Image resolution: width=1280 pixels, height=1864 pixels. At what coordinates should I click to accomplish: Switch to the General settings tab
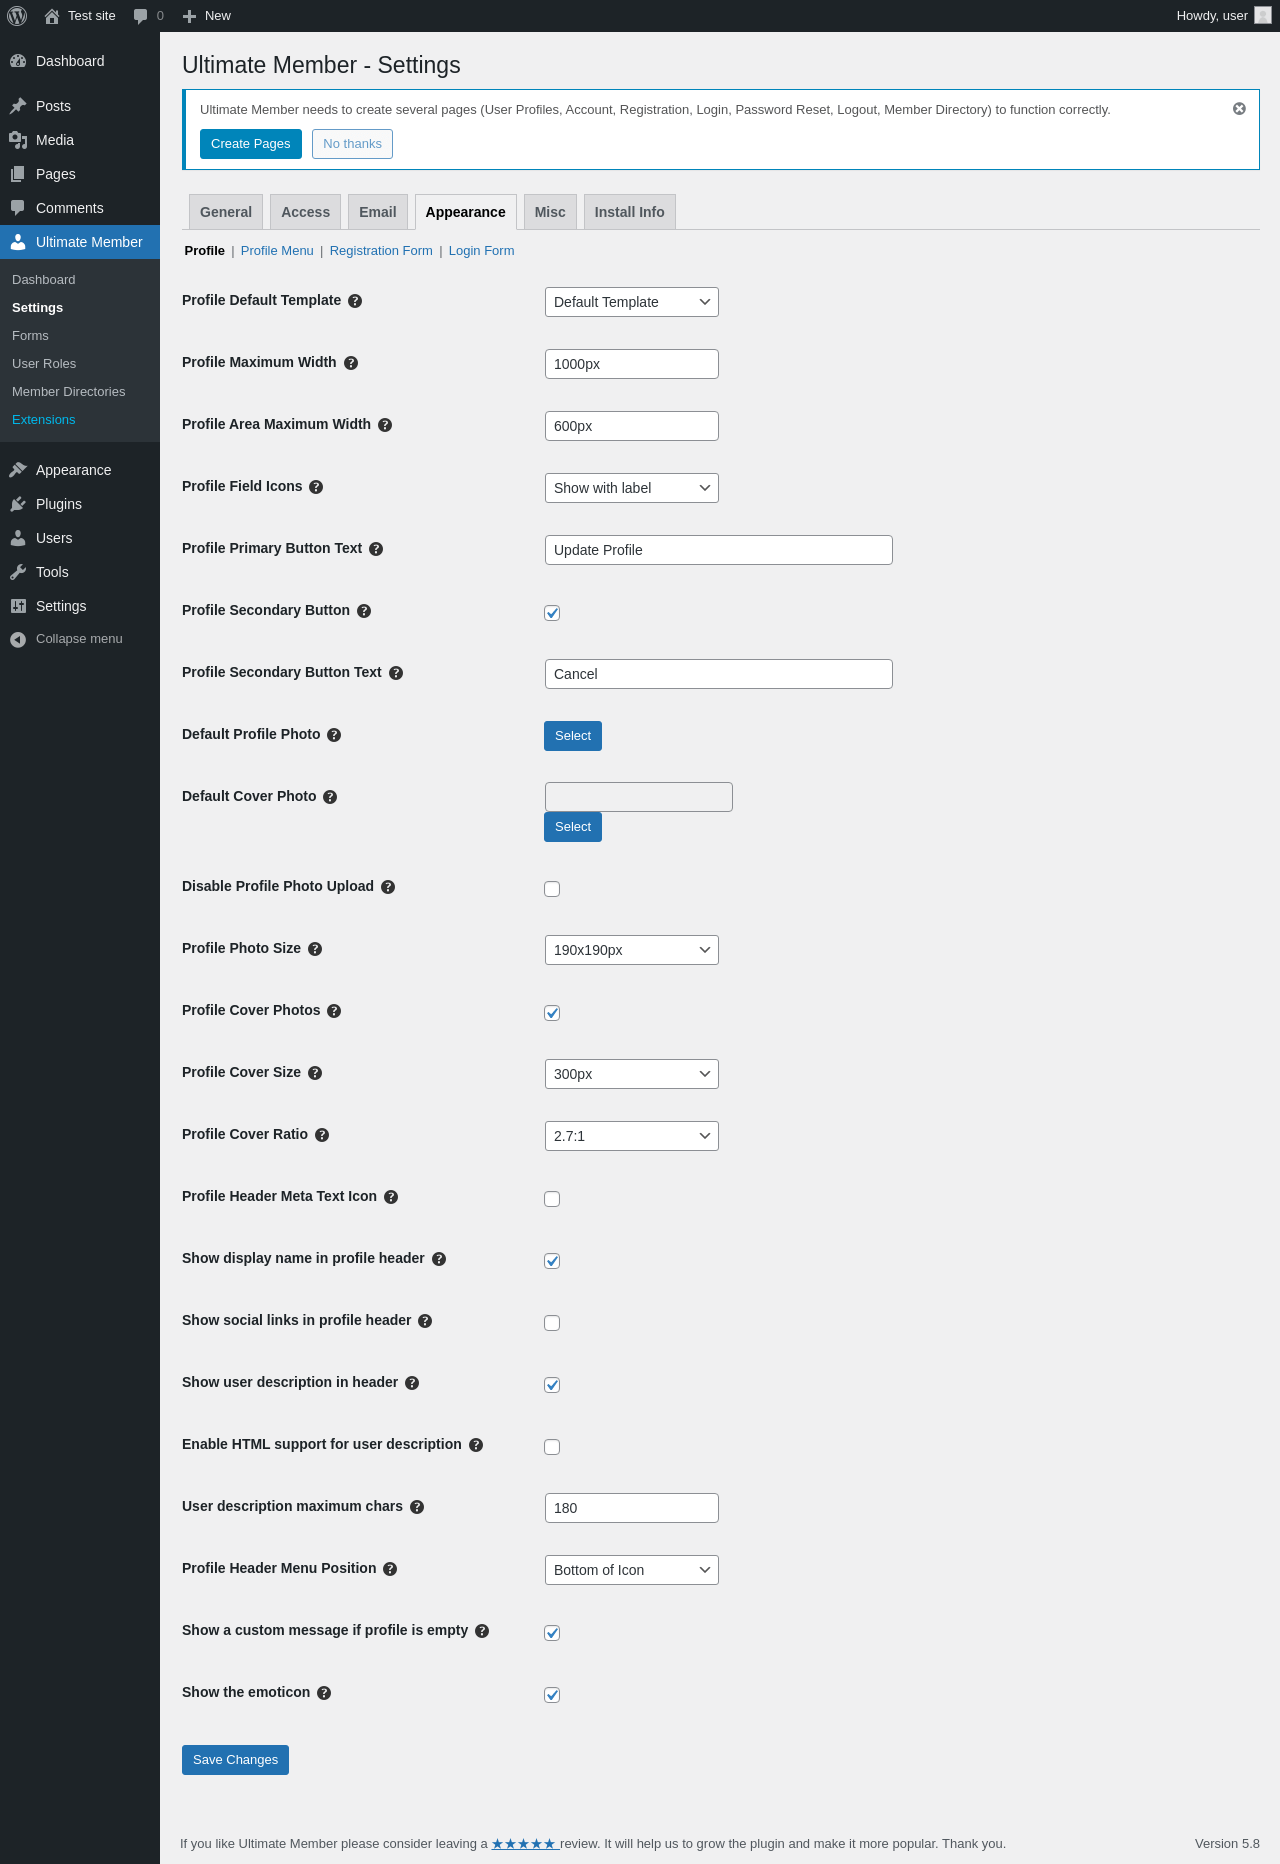(x=226, y=212)
